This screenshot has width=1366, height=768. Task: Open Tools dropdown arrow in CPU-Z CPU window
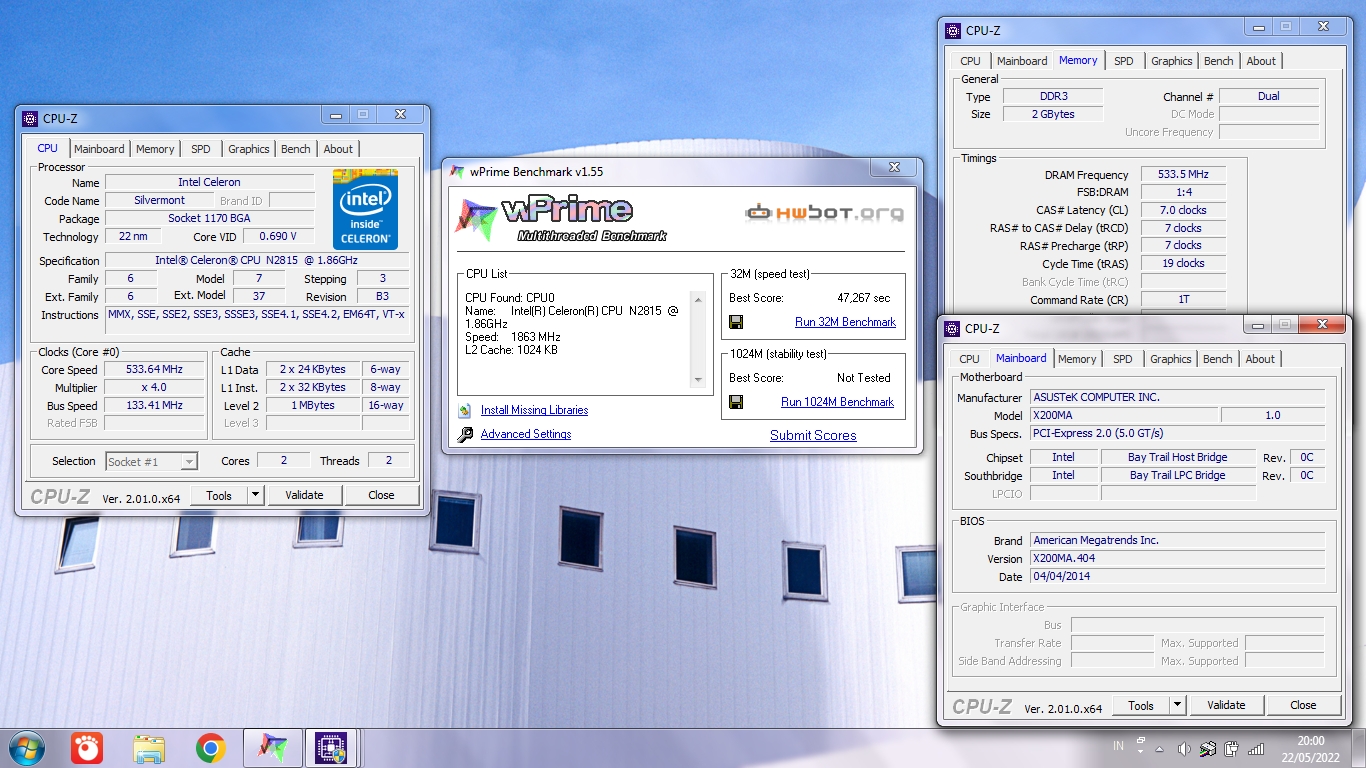[255, 495]
